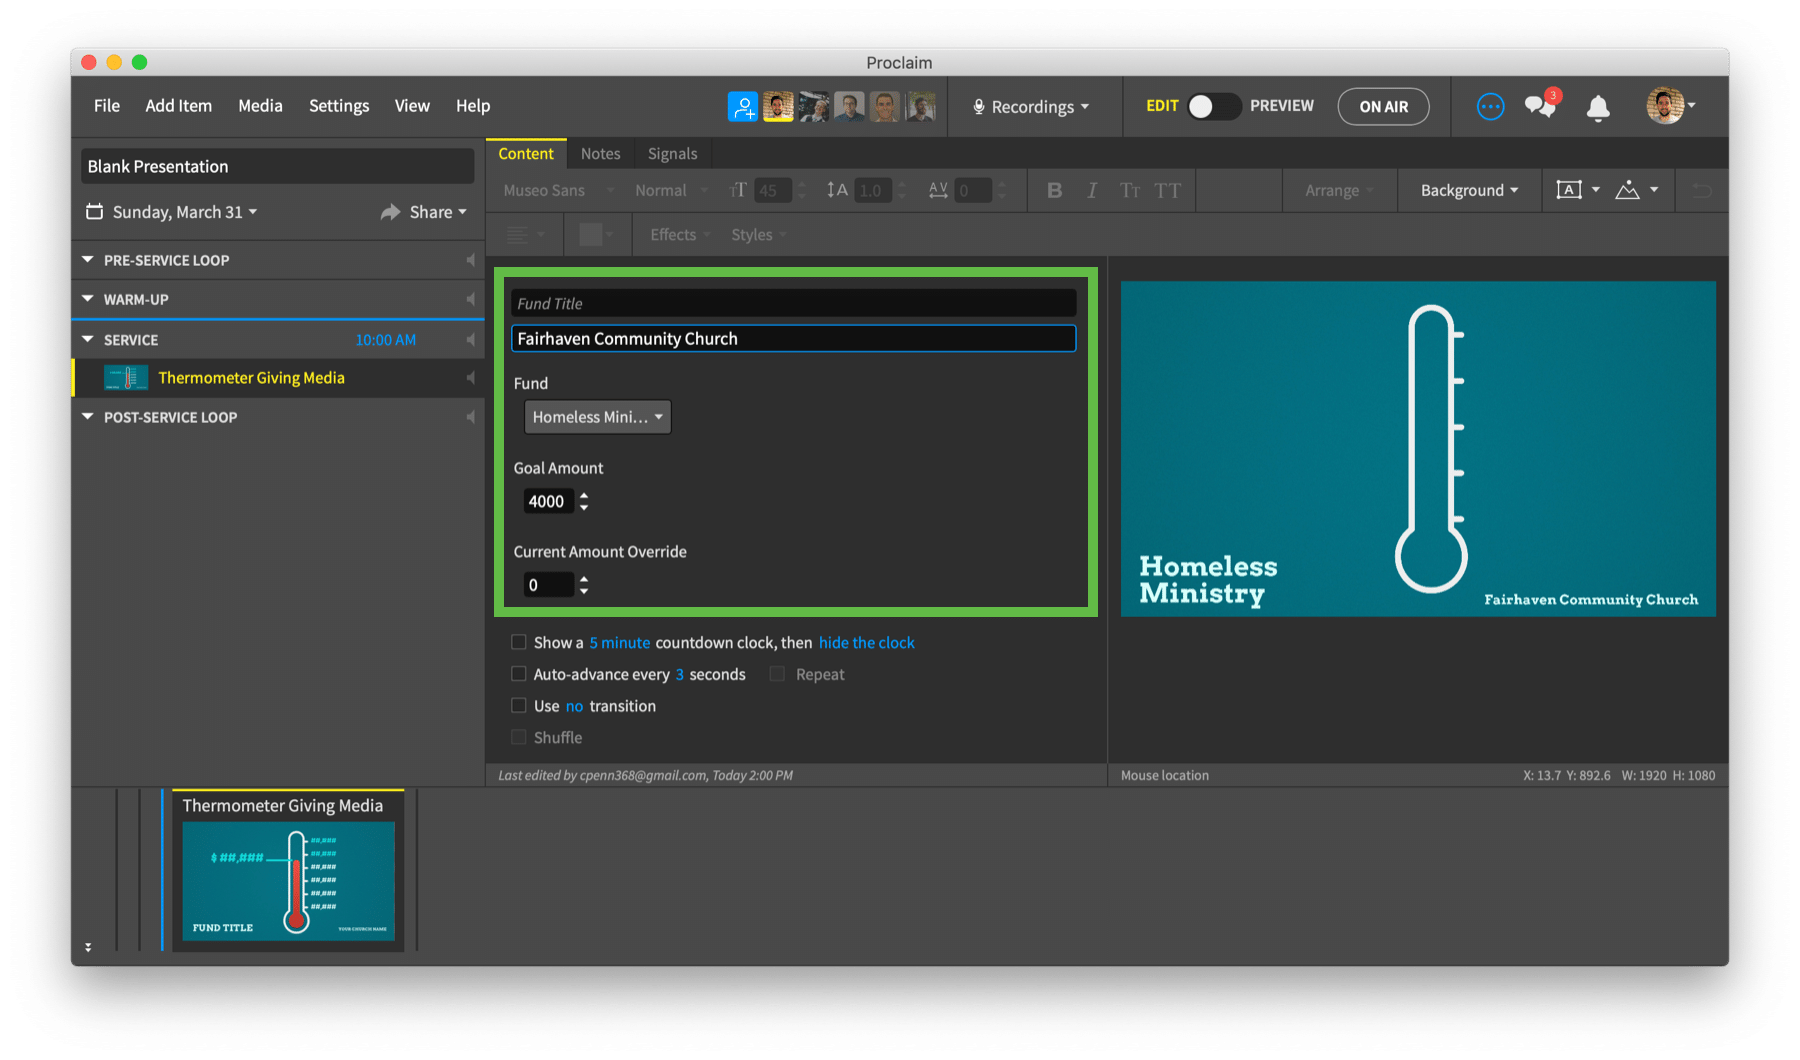The width and height of the screenshot is (1800, 1060).
Task: Click the all caps TT icon
Action: [1168, 190]
